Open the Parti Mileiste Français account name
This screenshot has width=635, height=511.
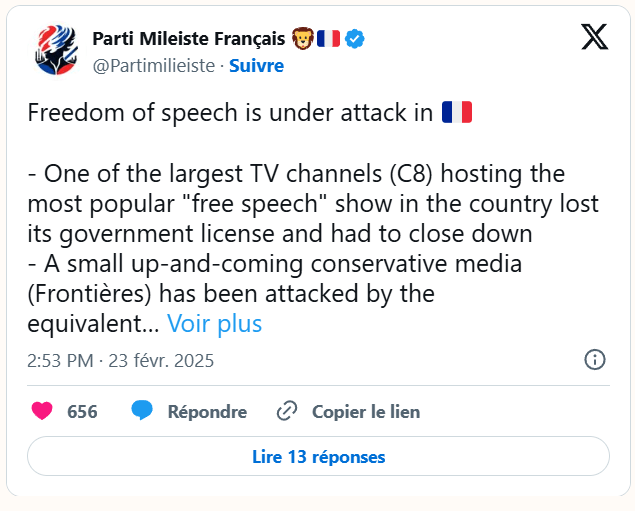(188, 39)
